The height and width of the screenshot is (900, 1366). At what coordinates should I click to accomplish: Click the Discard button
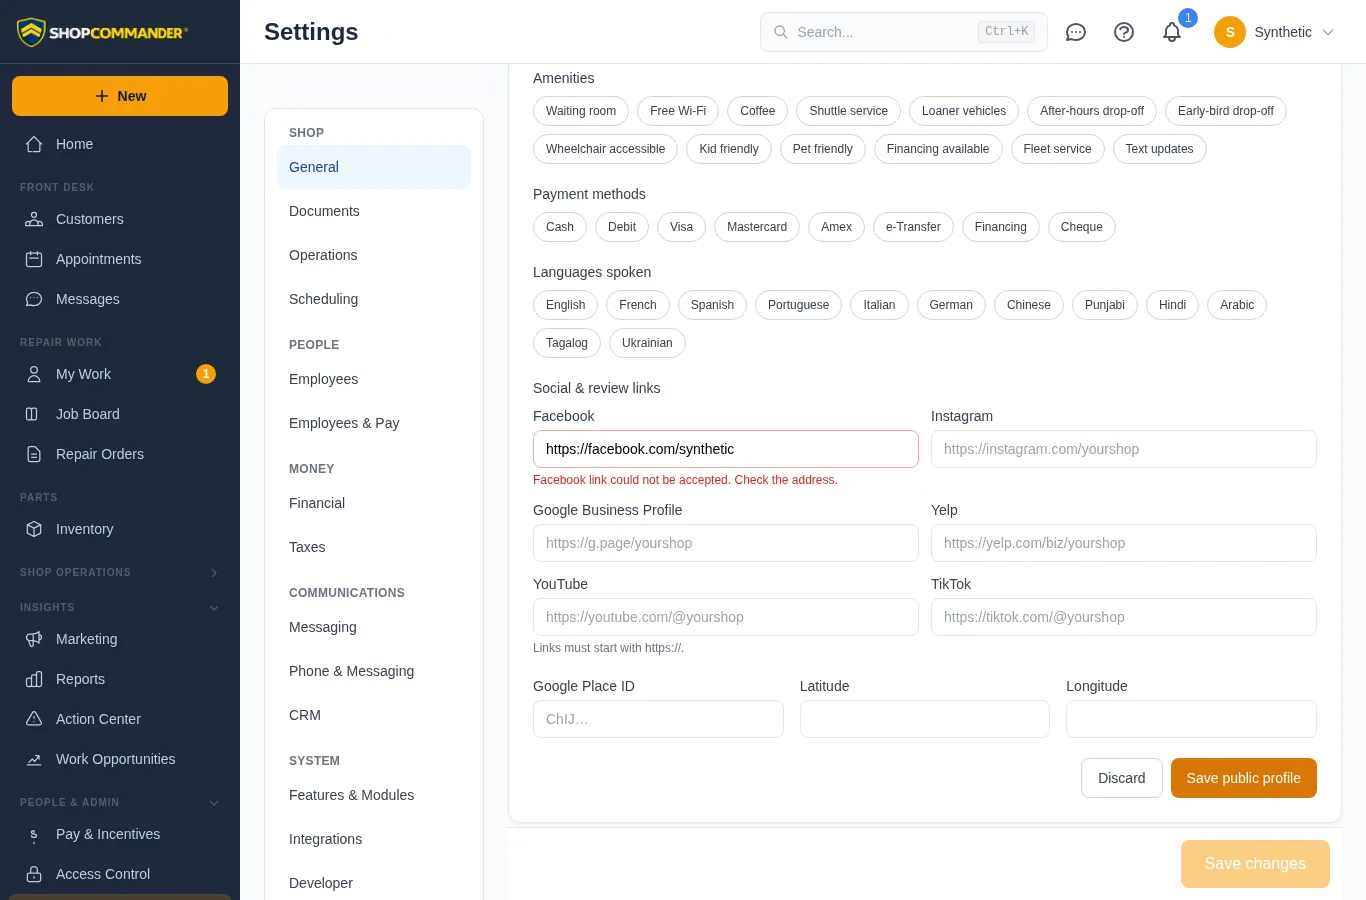point(1122,778)
